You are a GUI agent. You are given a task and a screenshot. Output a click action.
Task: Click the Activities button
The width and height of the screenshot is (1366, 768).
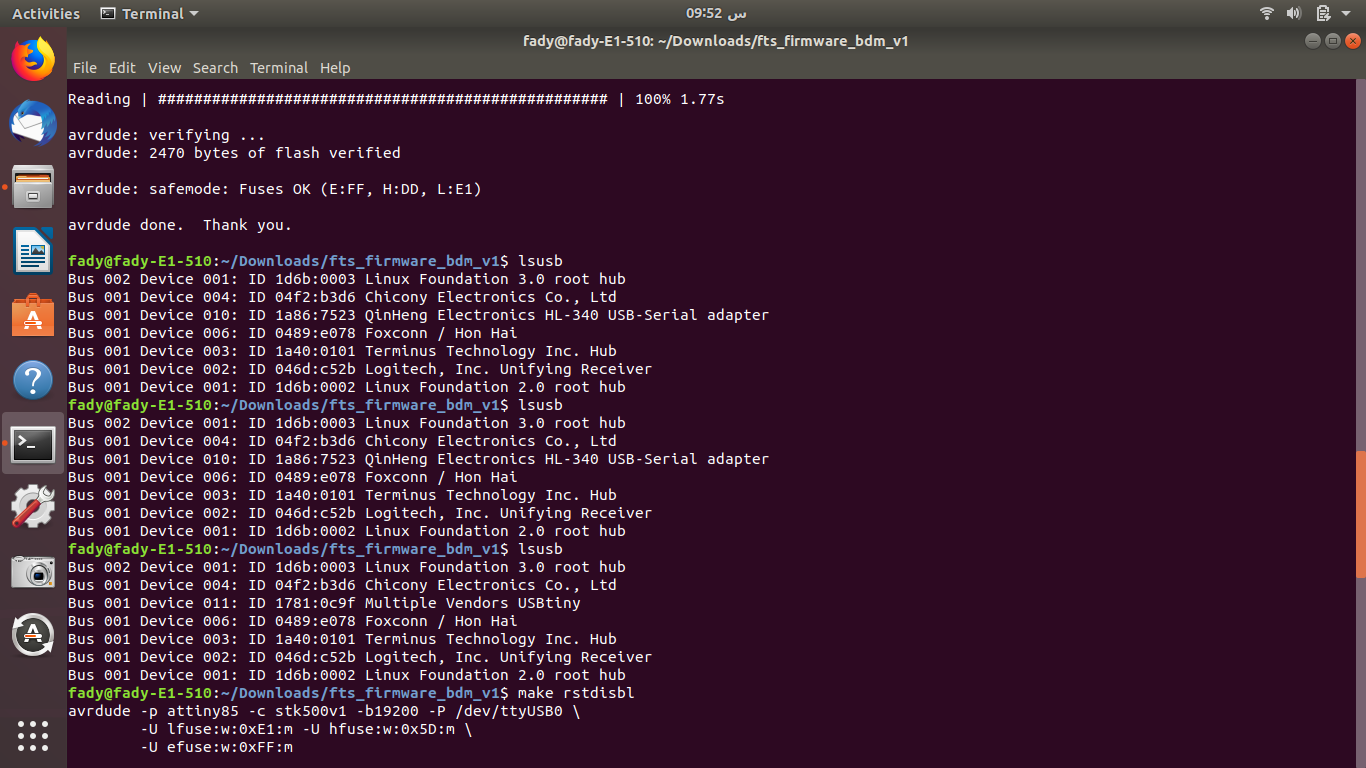pos(46,14)
